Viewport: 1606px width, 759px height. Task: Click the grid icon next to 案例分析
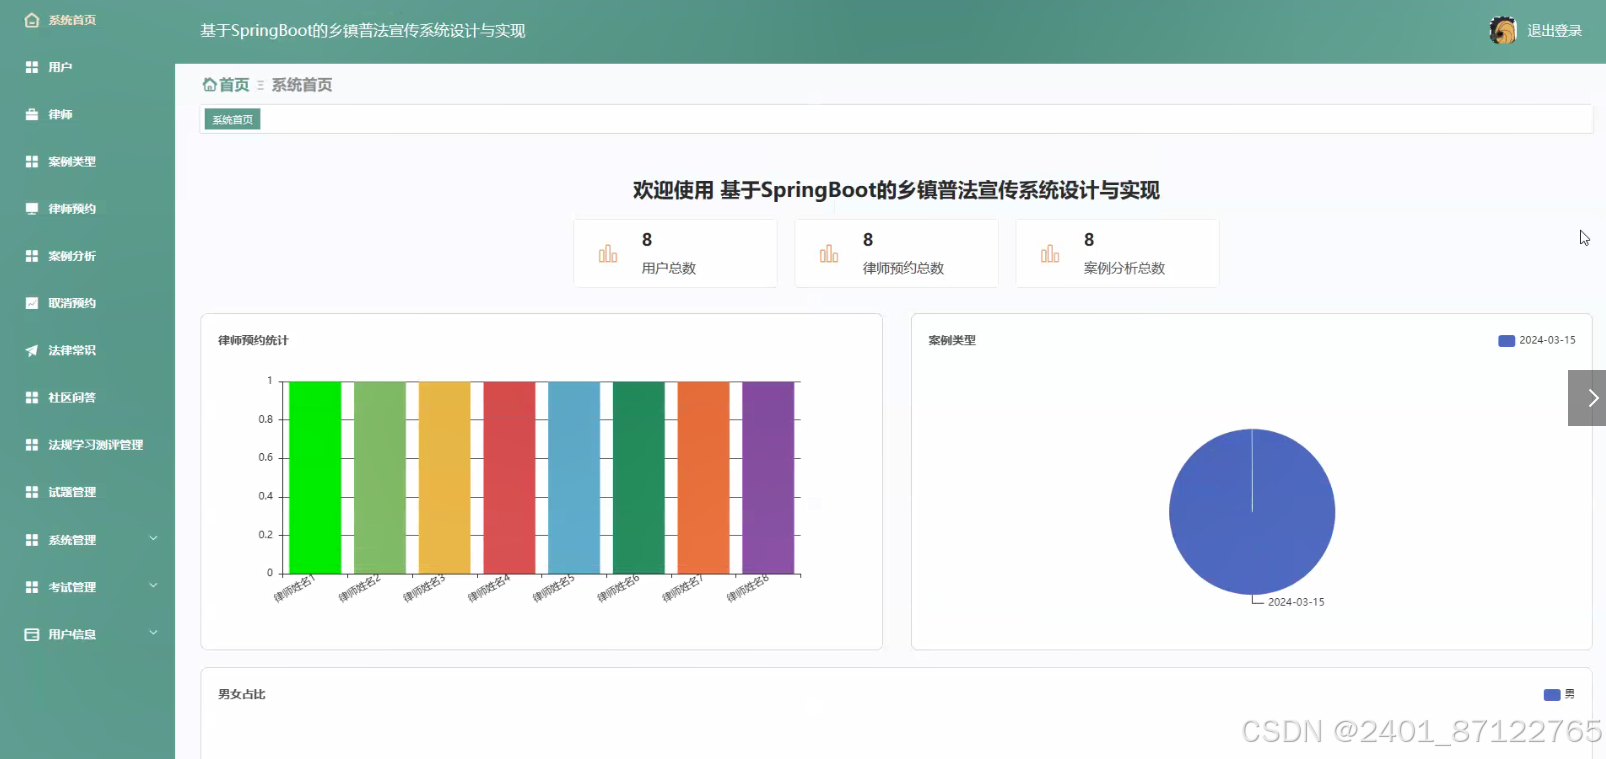(32, 256)
